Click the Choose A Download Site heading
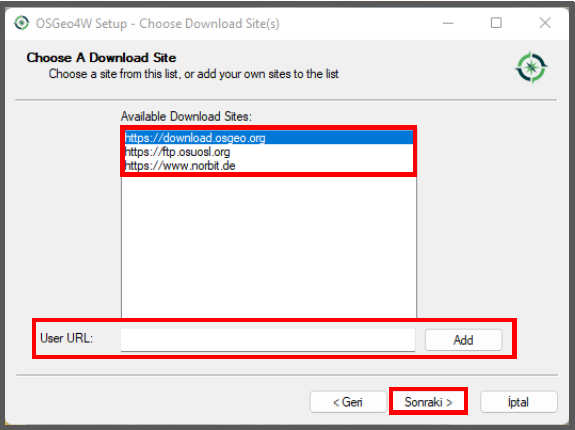This screenshot has height=430, width=575. (101, 58)
